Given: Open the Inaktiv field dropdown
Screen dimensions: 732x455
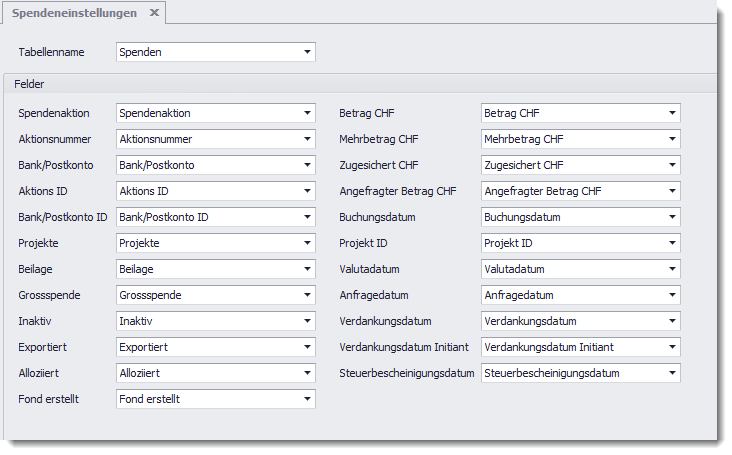Looking at the screenshot, I should (x=306, y=321).
